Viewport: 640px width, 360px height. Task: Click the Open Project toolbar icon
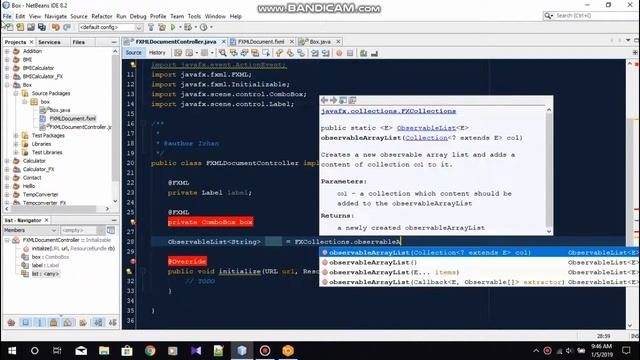(31, 27)
